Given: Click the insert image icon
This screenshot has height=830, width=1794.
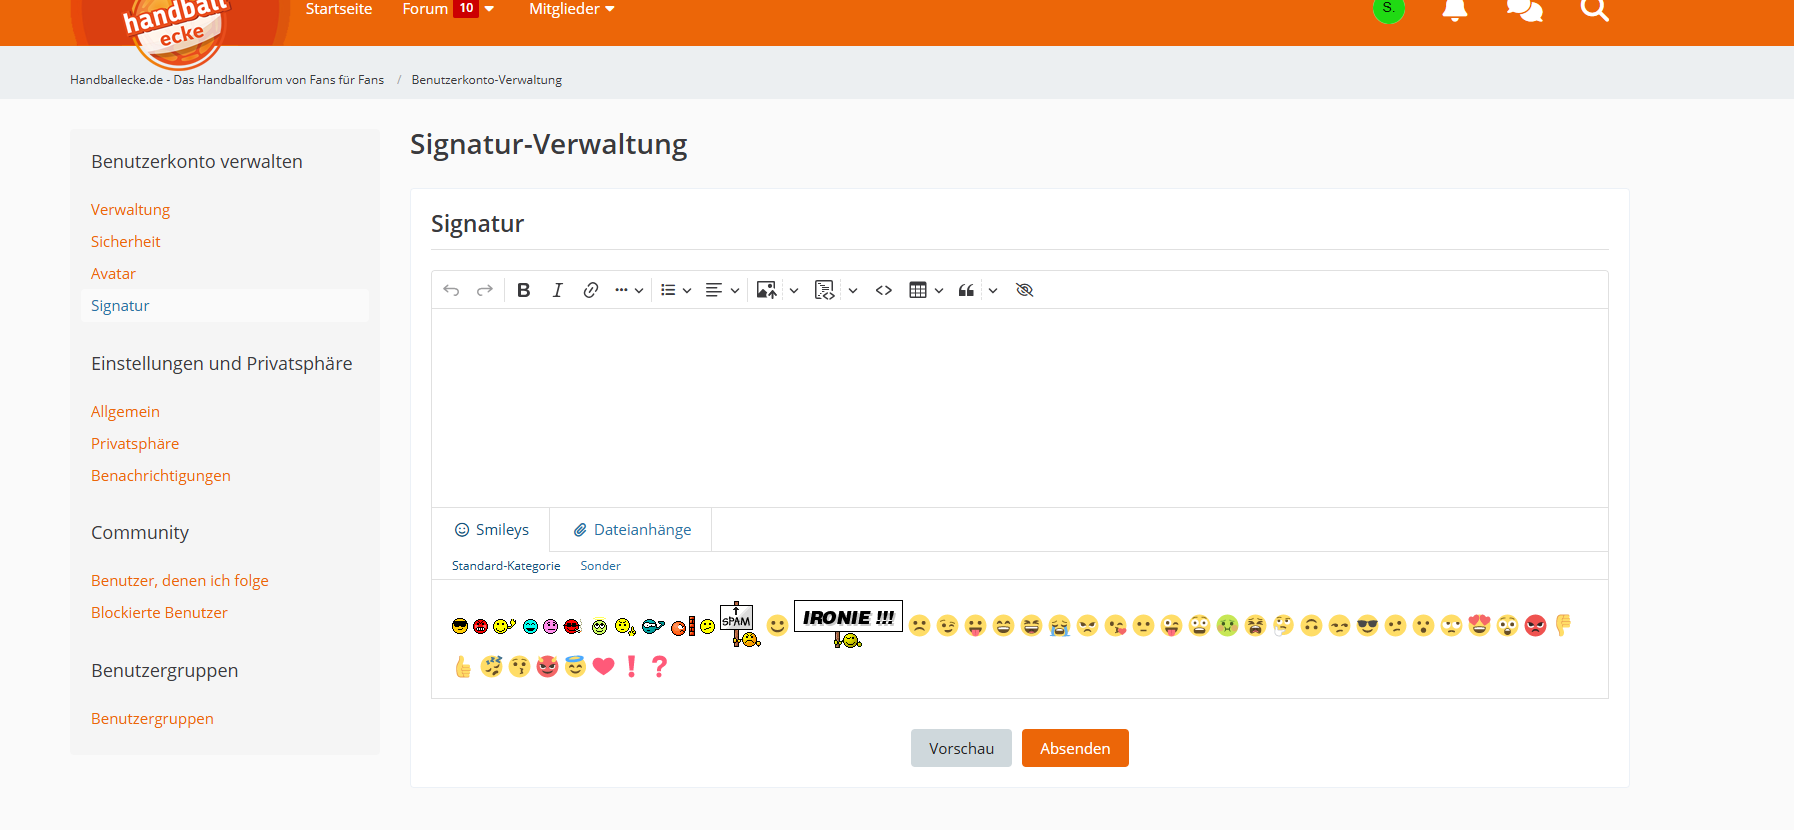Looking at the screenshot, I should point(766,290).
